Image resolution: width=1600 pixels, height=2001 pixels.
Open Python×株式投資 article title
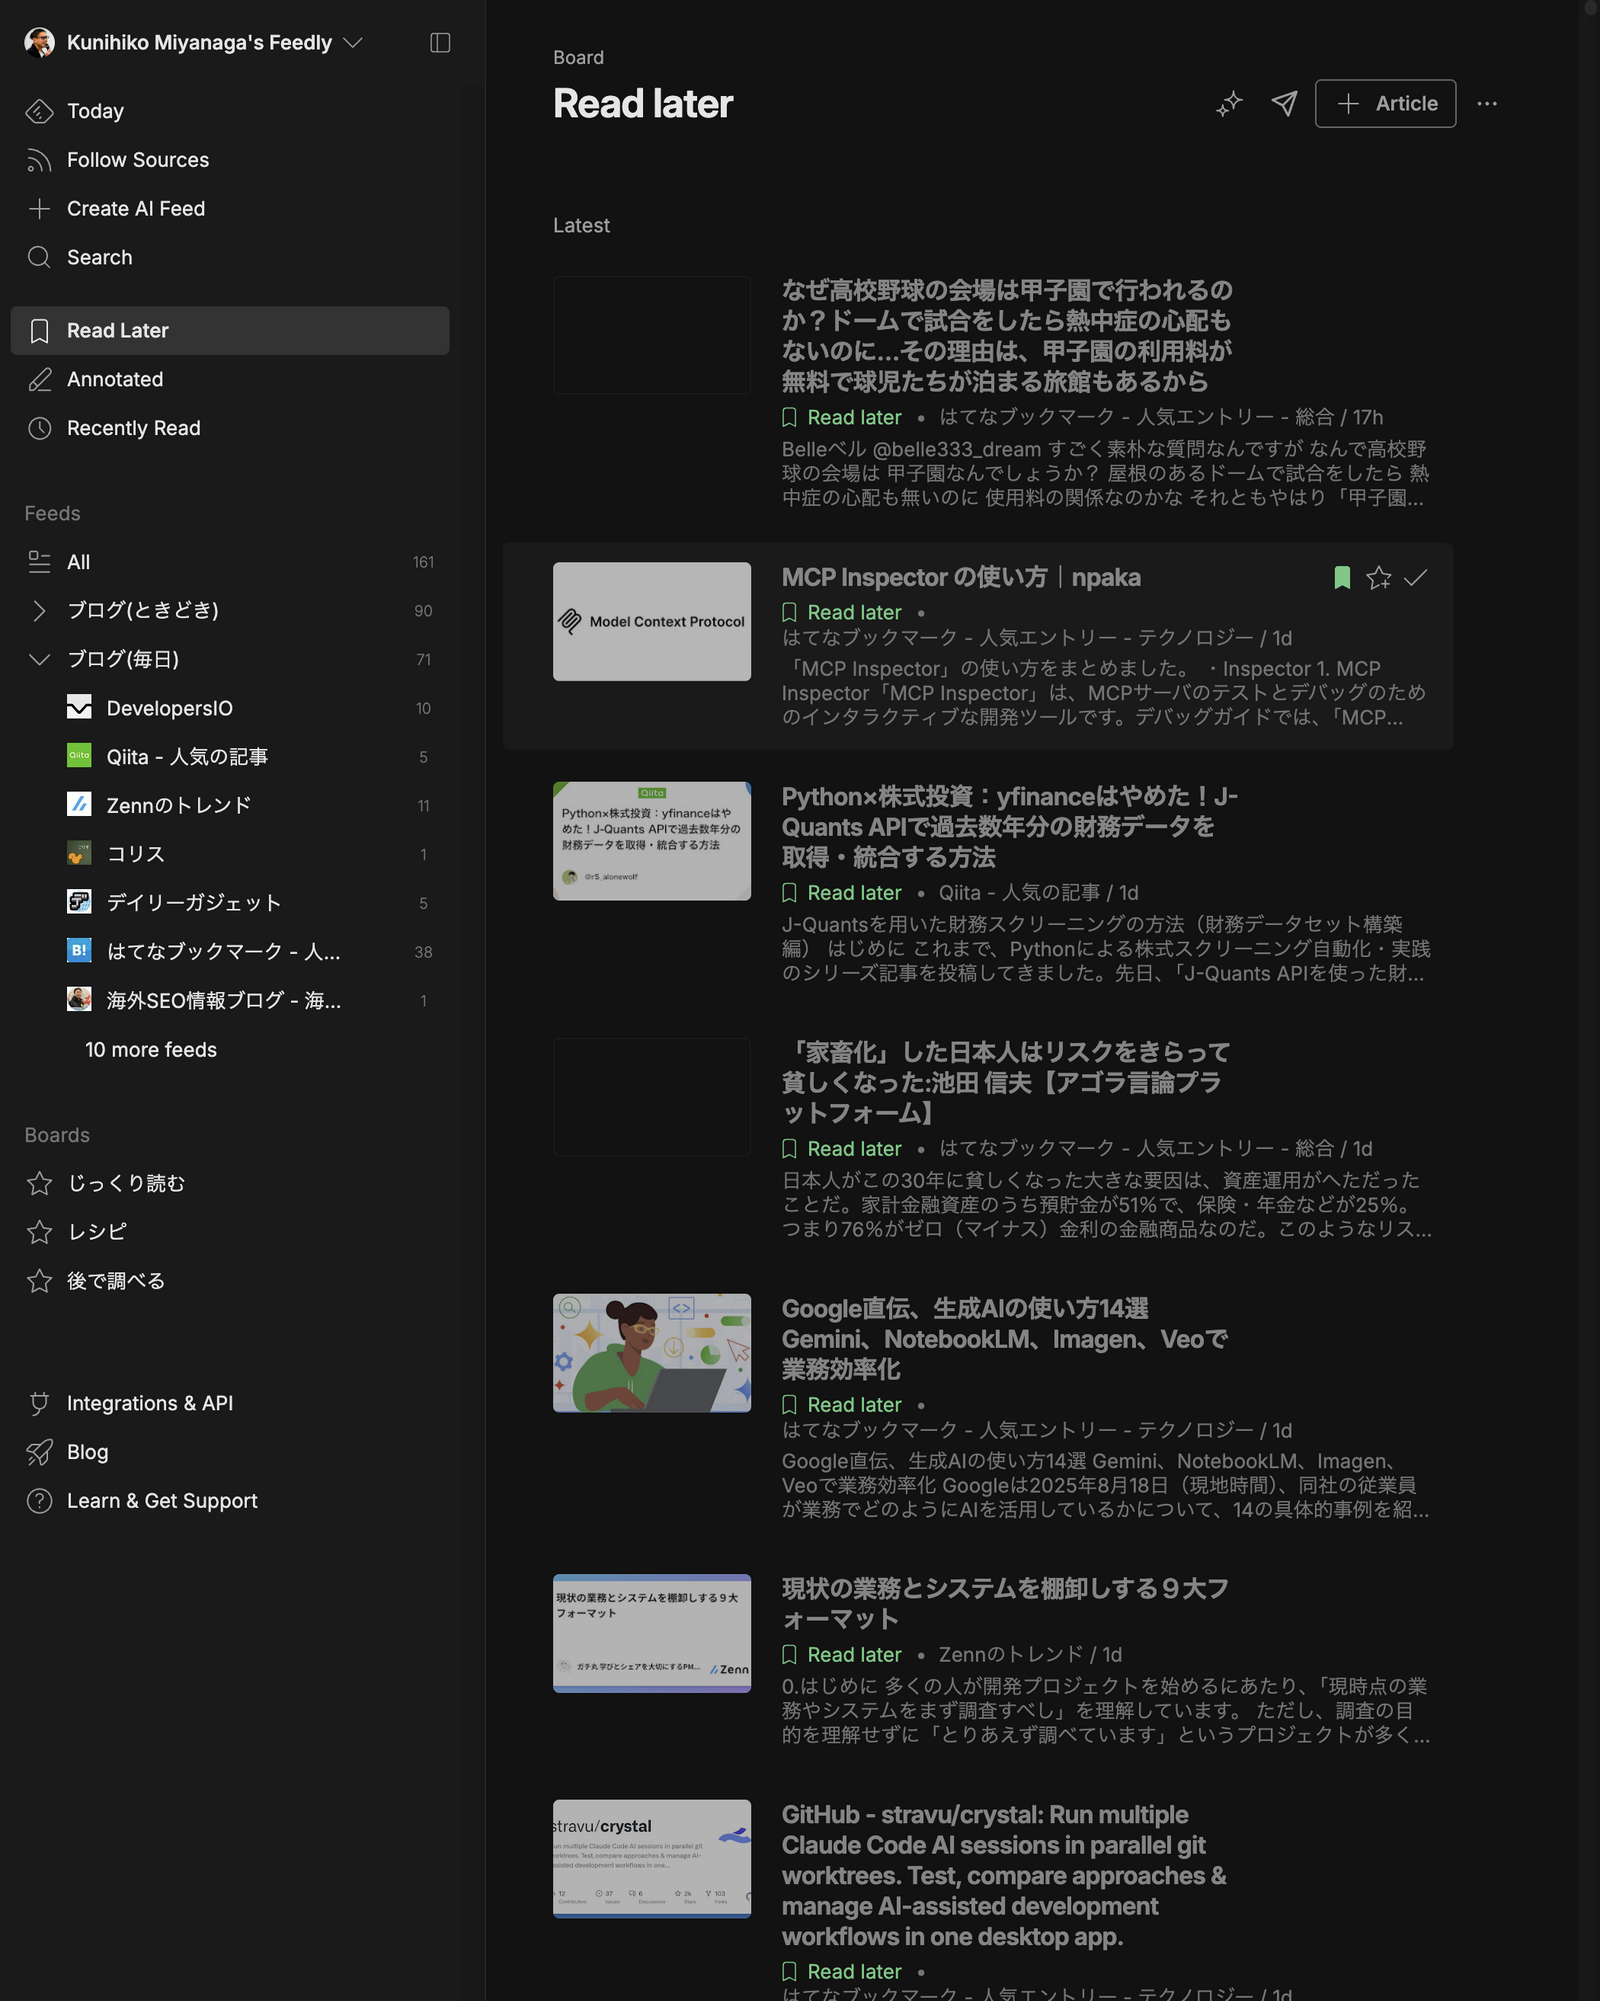click(x=1010, y=827)
